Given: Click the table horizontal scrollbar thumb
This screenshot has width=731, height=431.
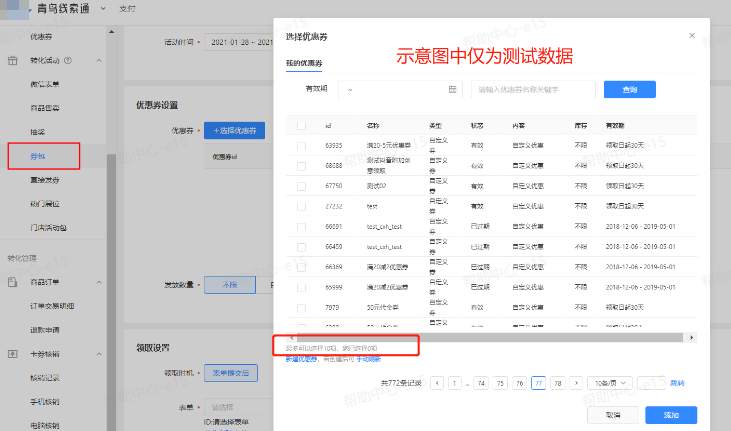Looking at the screenshot, I should pos(490,337).
